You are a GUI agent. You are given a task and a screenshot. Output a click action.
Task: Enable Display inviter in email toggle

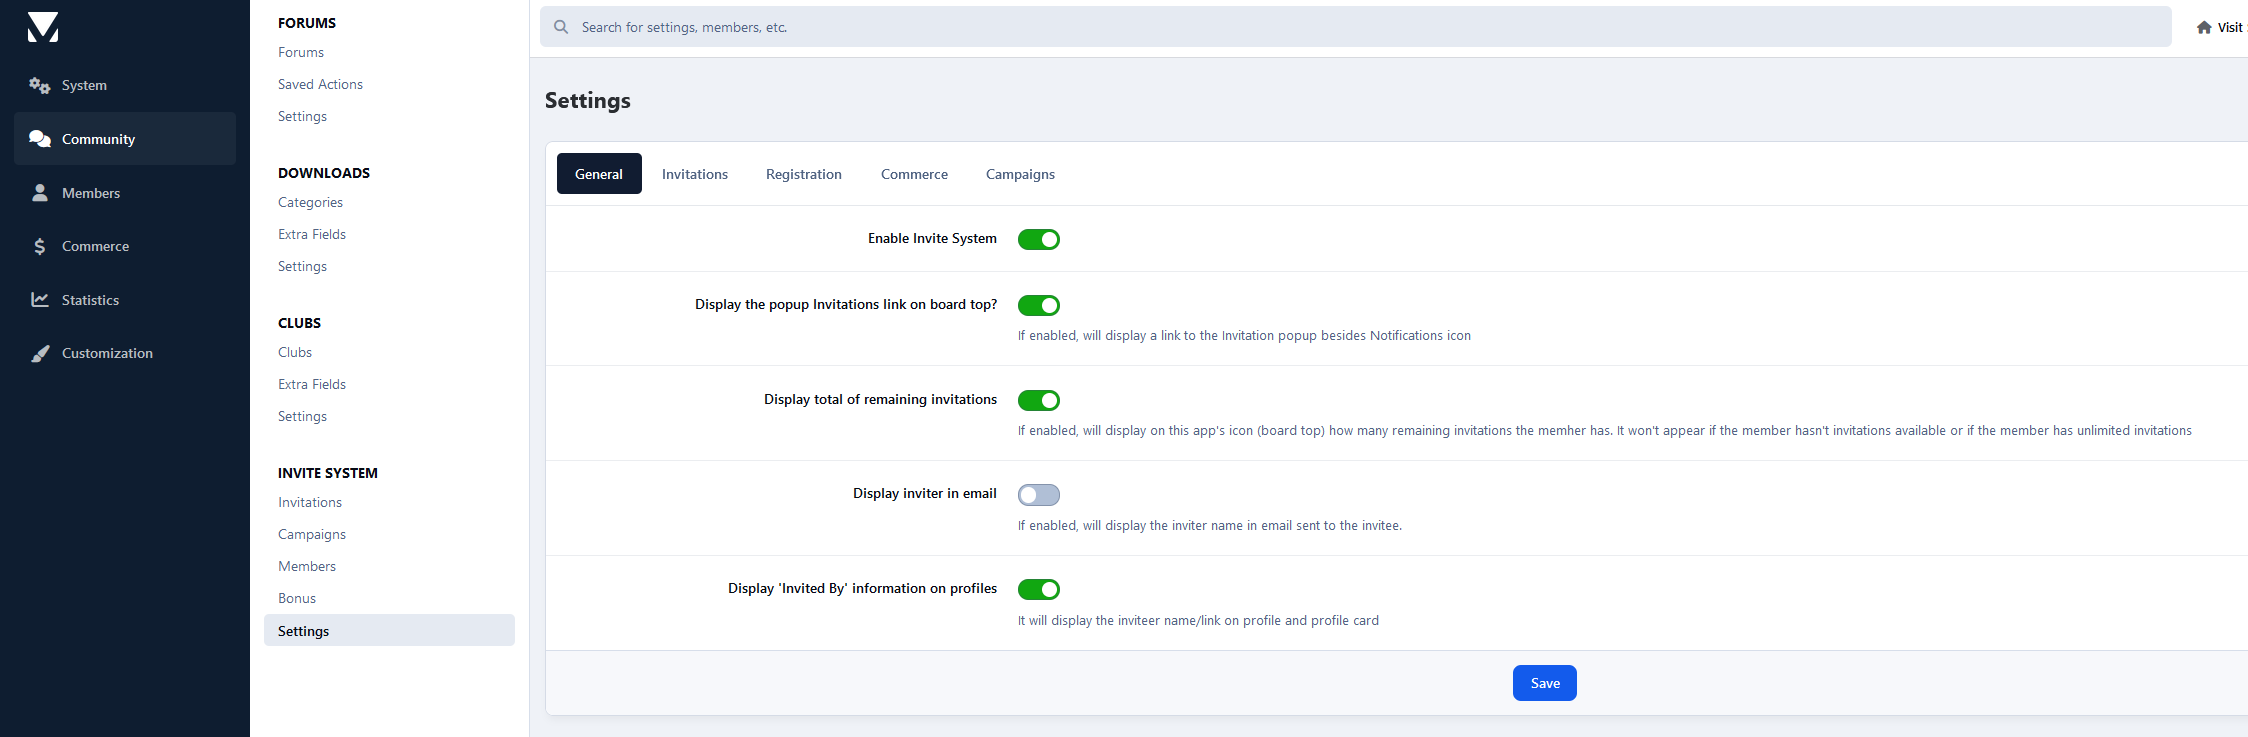(1038, 495)
